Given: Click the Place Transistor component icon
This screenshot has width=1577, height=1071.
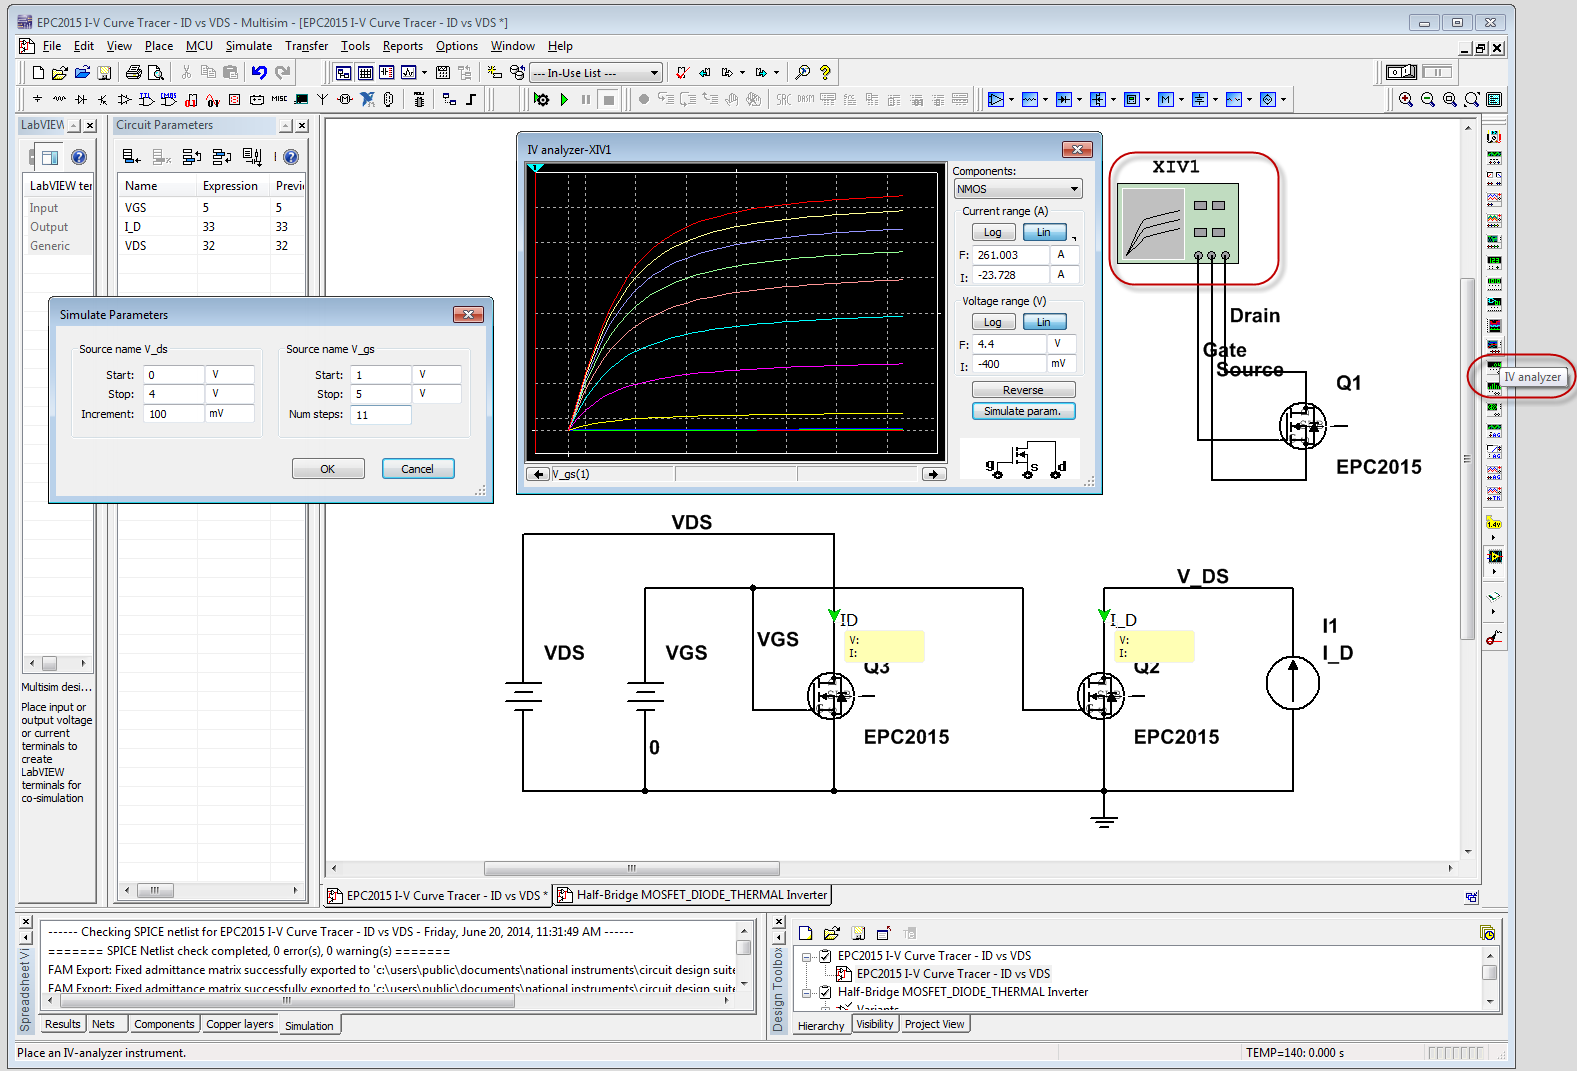Looking at the screenshot, I should coord(103,100).
